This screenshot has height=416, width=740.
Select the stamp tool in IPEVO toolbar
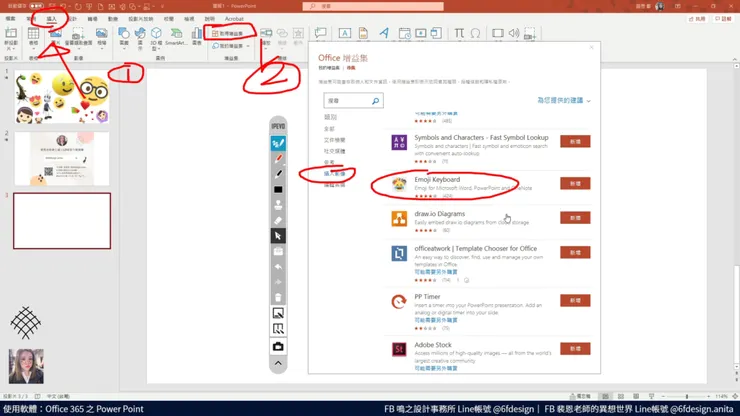(278, 205)
